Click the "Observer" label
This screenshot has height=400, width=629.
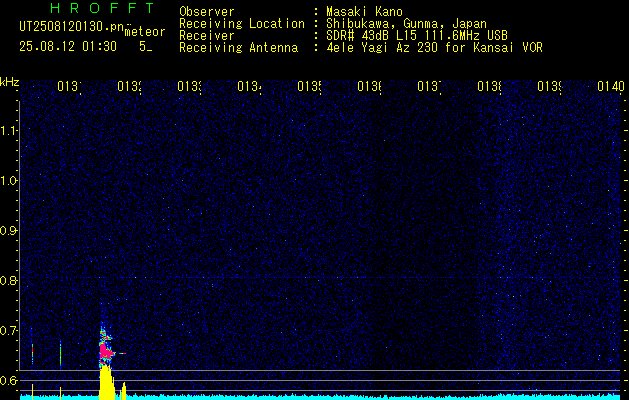207,12
